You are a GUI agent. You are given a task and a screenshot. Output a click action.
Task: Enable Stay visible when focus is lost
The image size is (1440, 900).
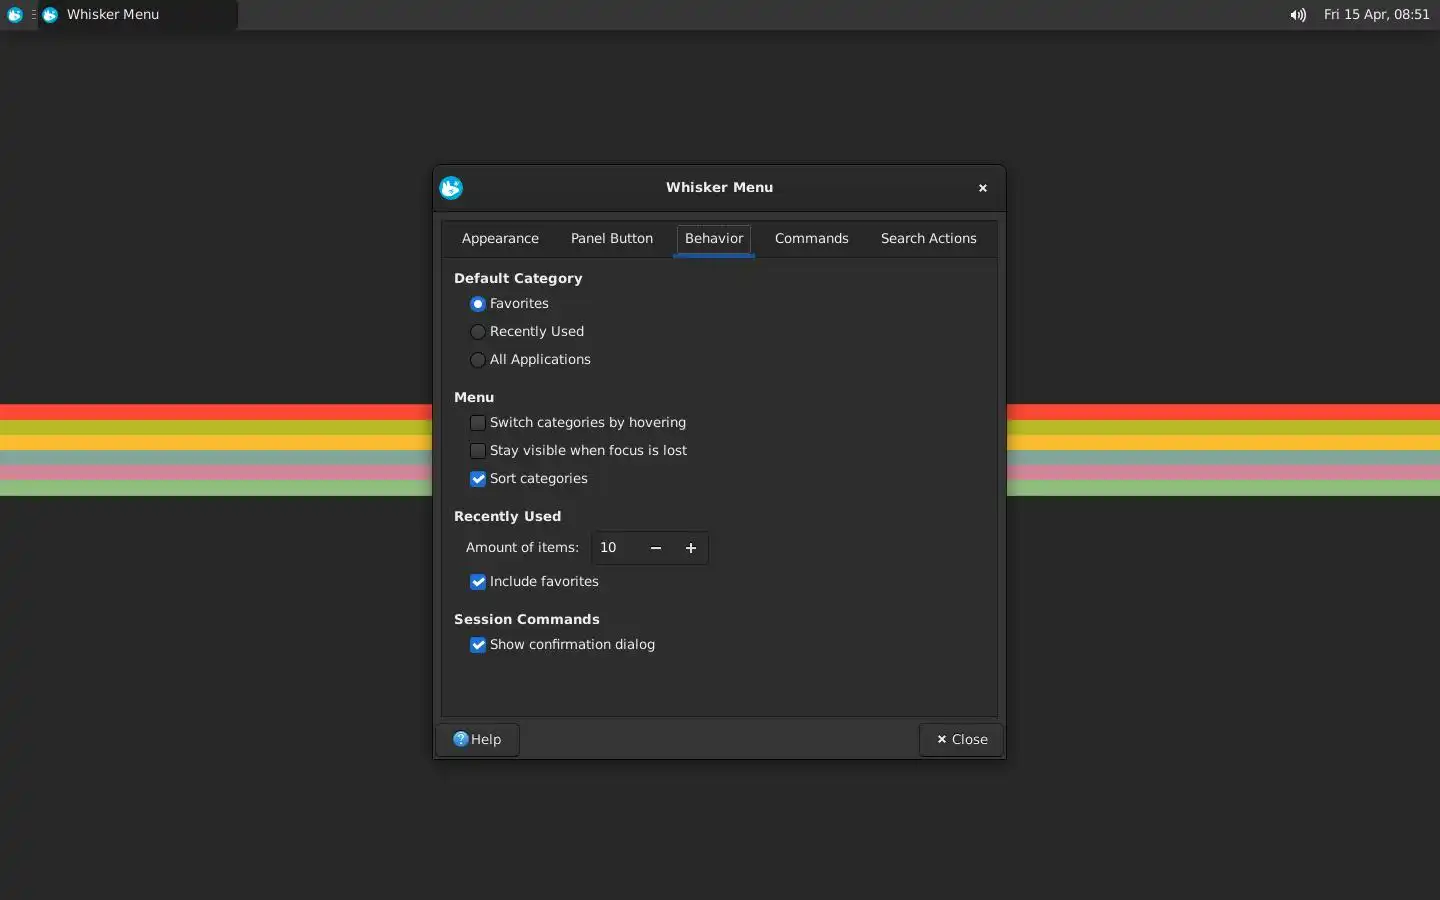point(578,451)
